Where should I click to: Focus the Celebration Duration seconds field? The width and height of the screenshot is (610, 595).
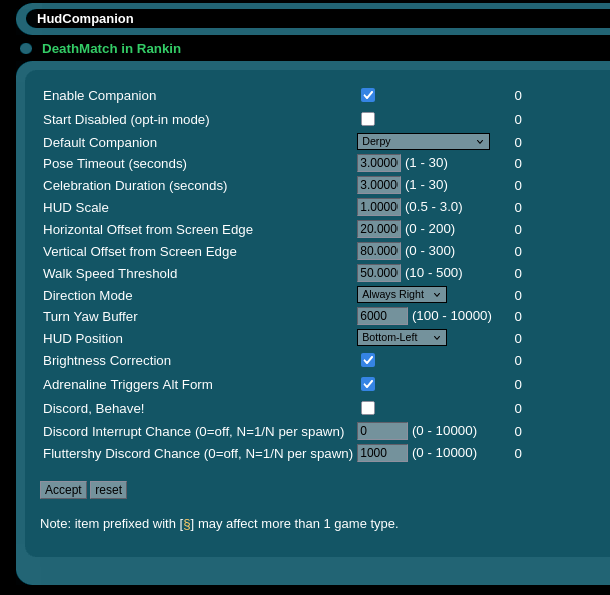tap(379, 185)
